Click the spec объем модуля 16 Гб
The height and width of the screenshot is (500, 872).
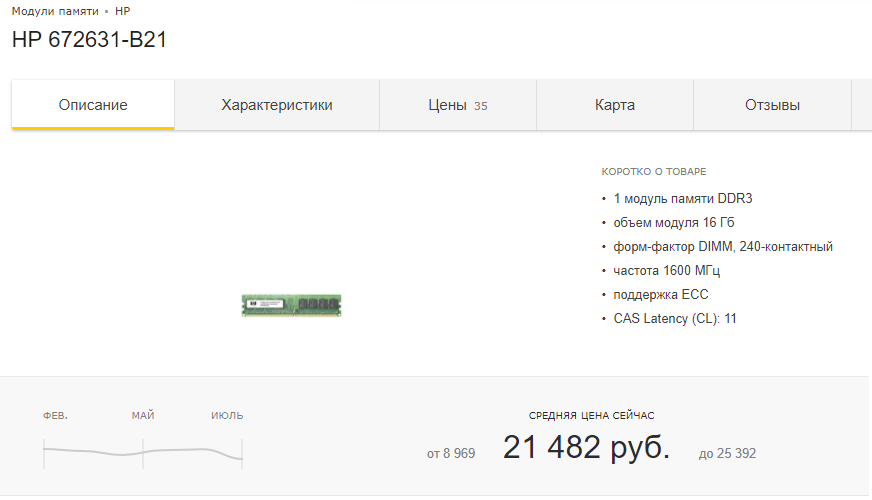point(673,222)
